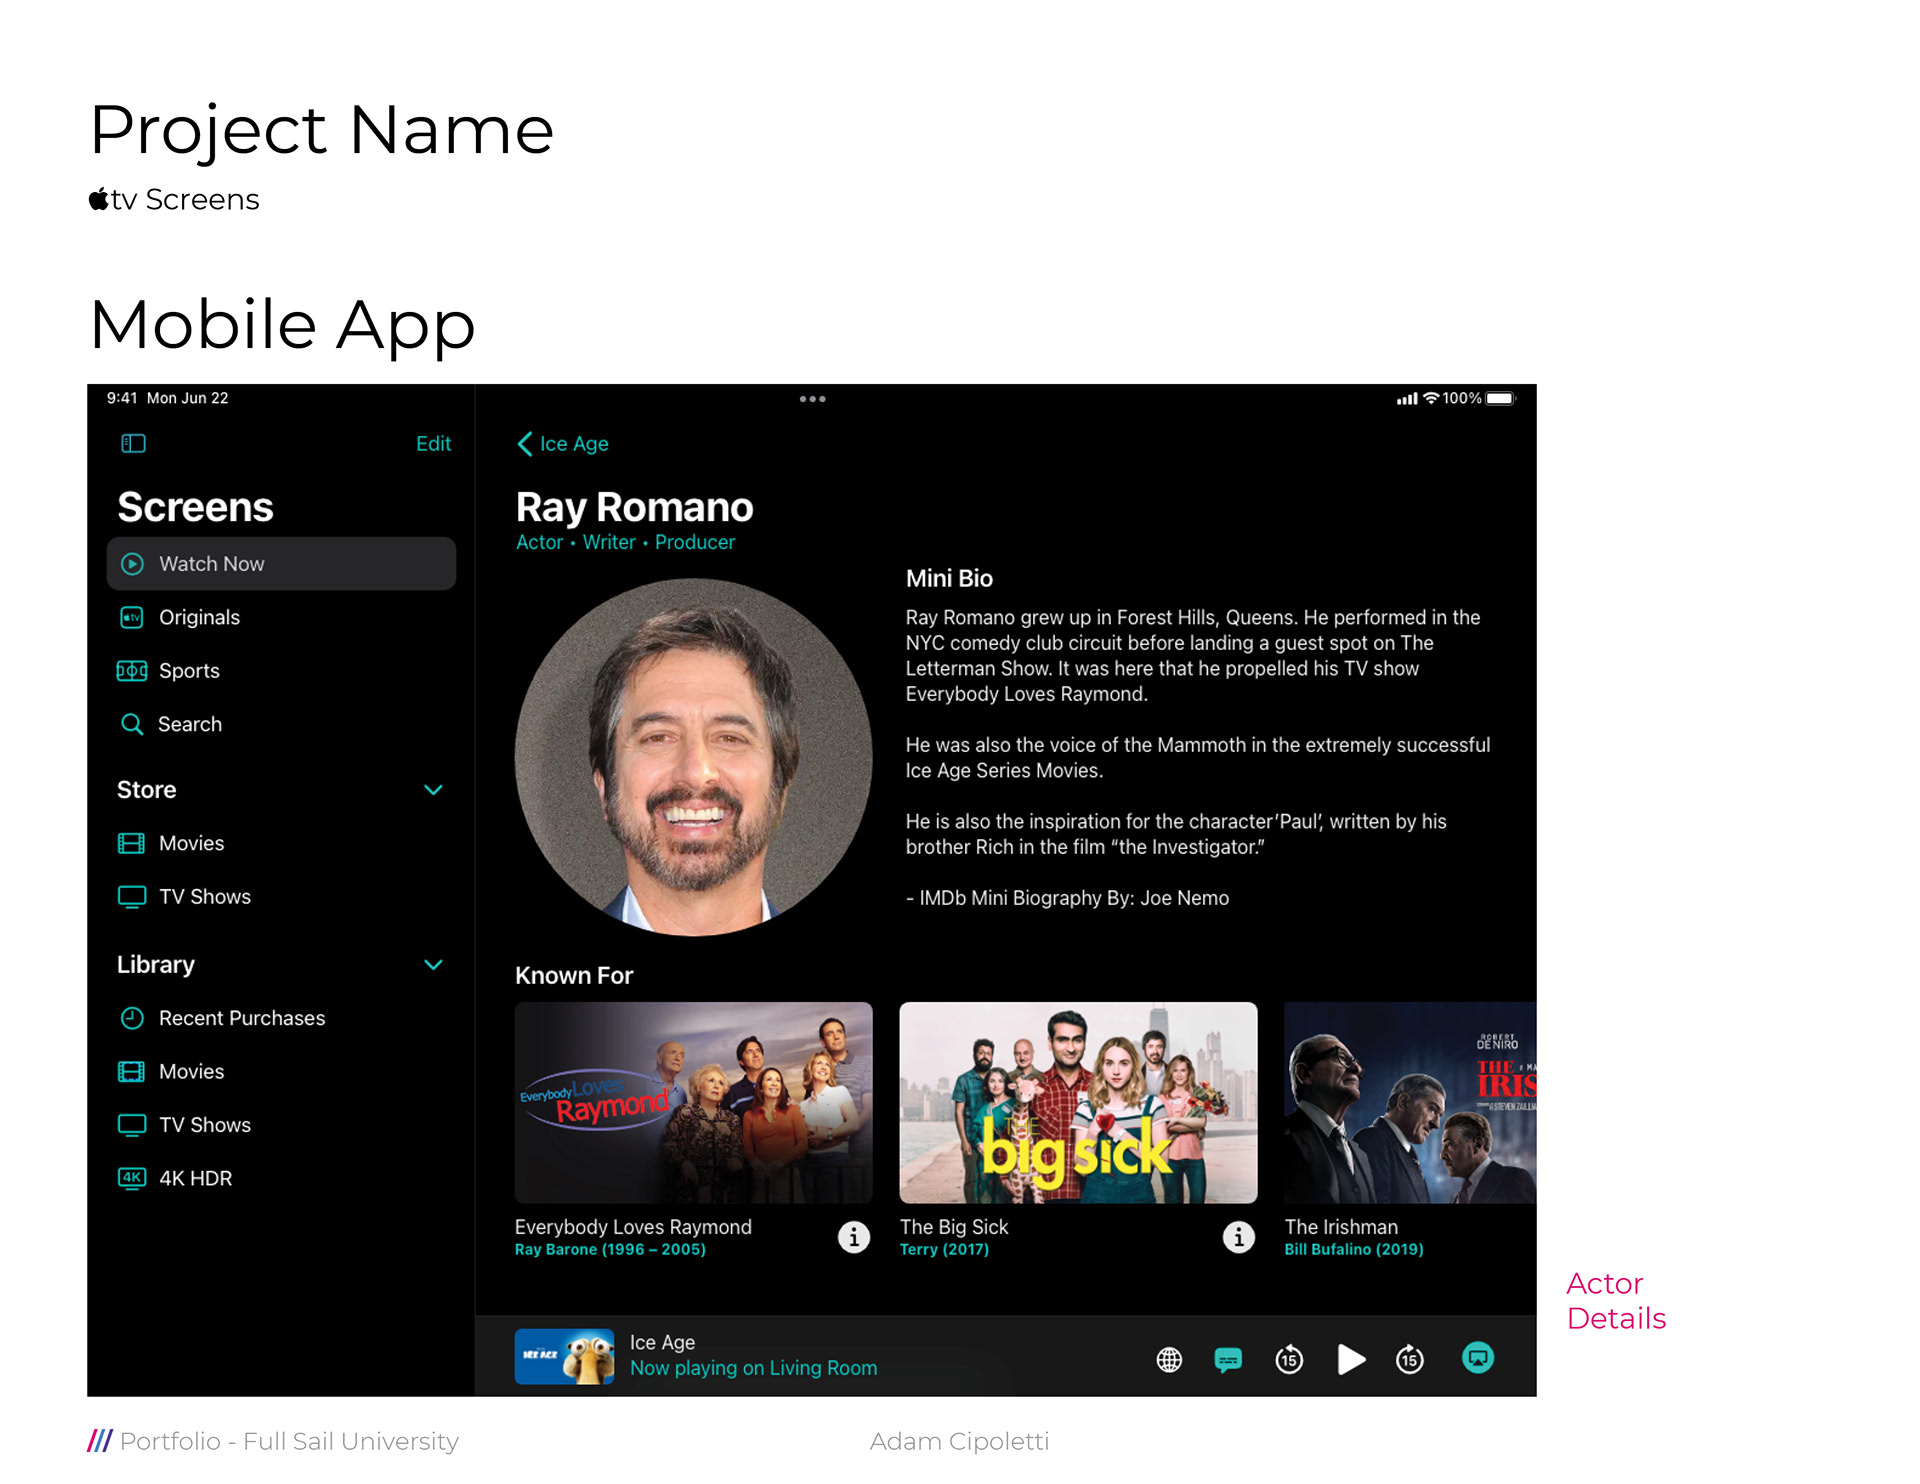The width and height of the screenshot is (1920, 1484).
Task: Open Everybody Loves Raymond poster thumbnail
Action: pyautogui.click(x=693, y=1102)
